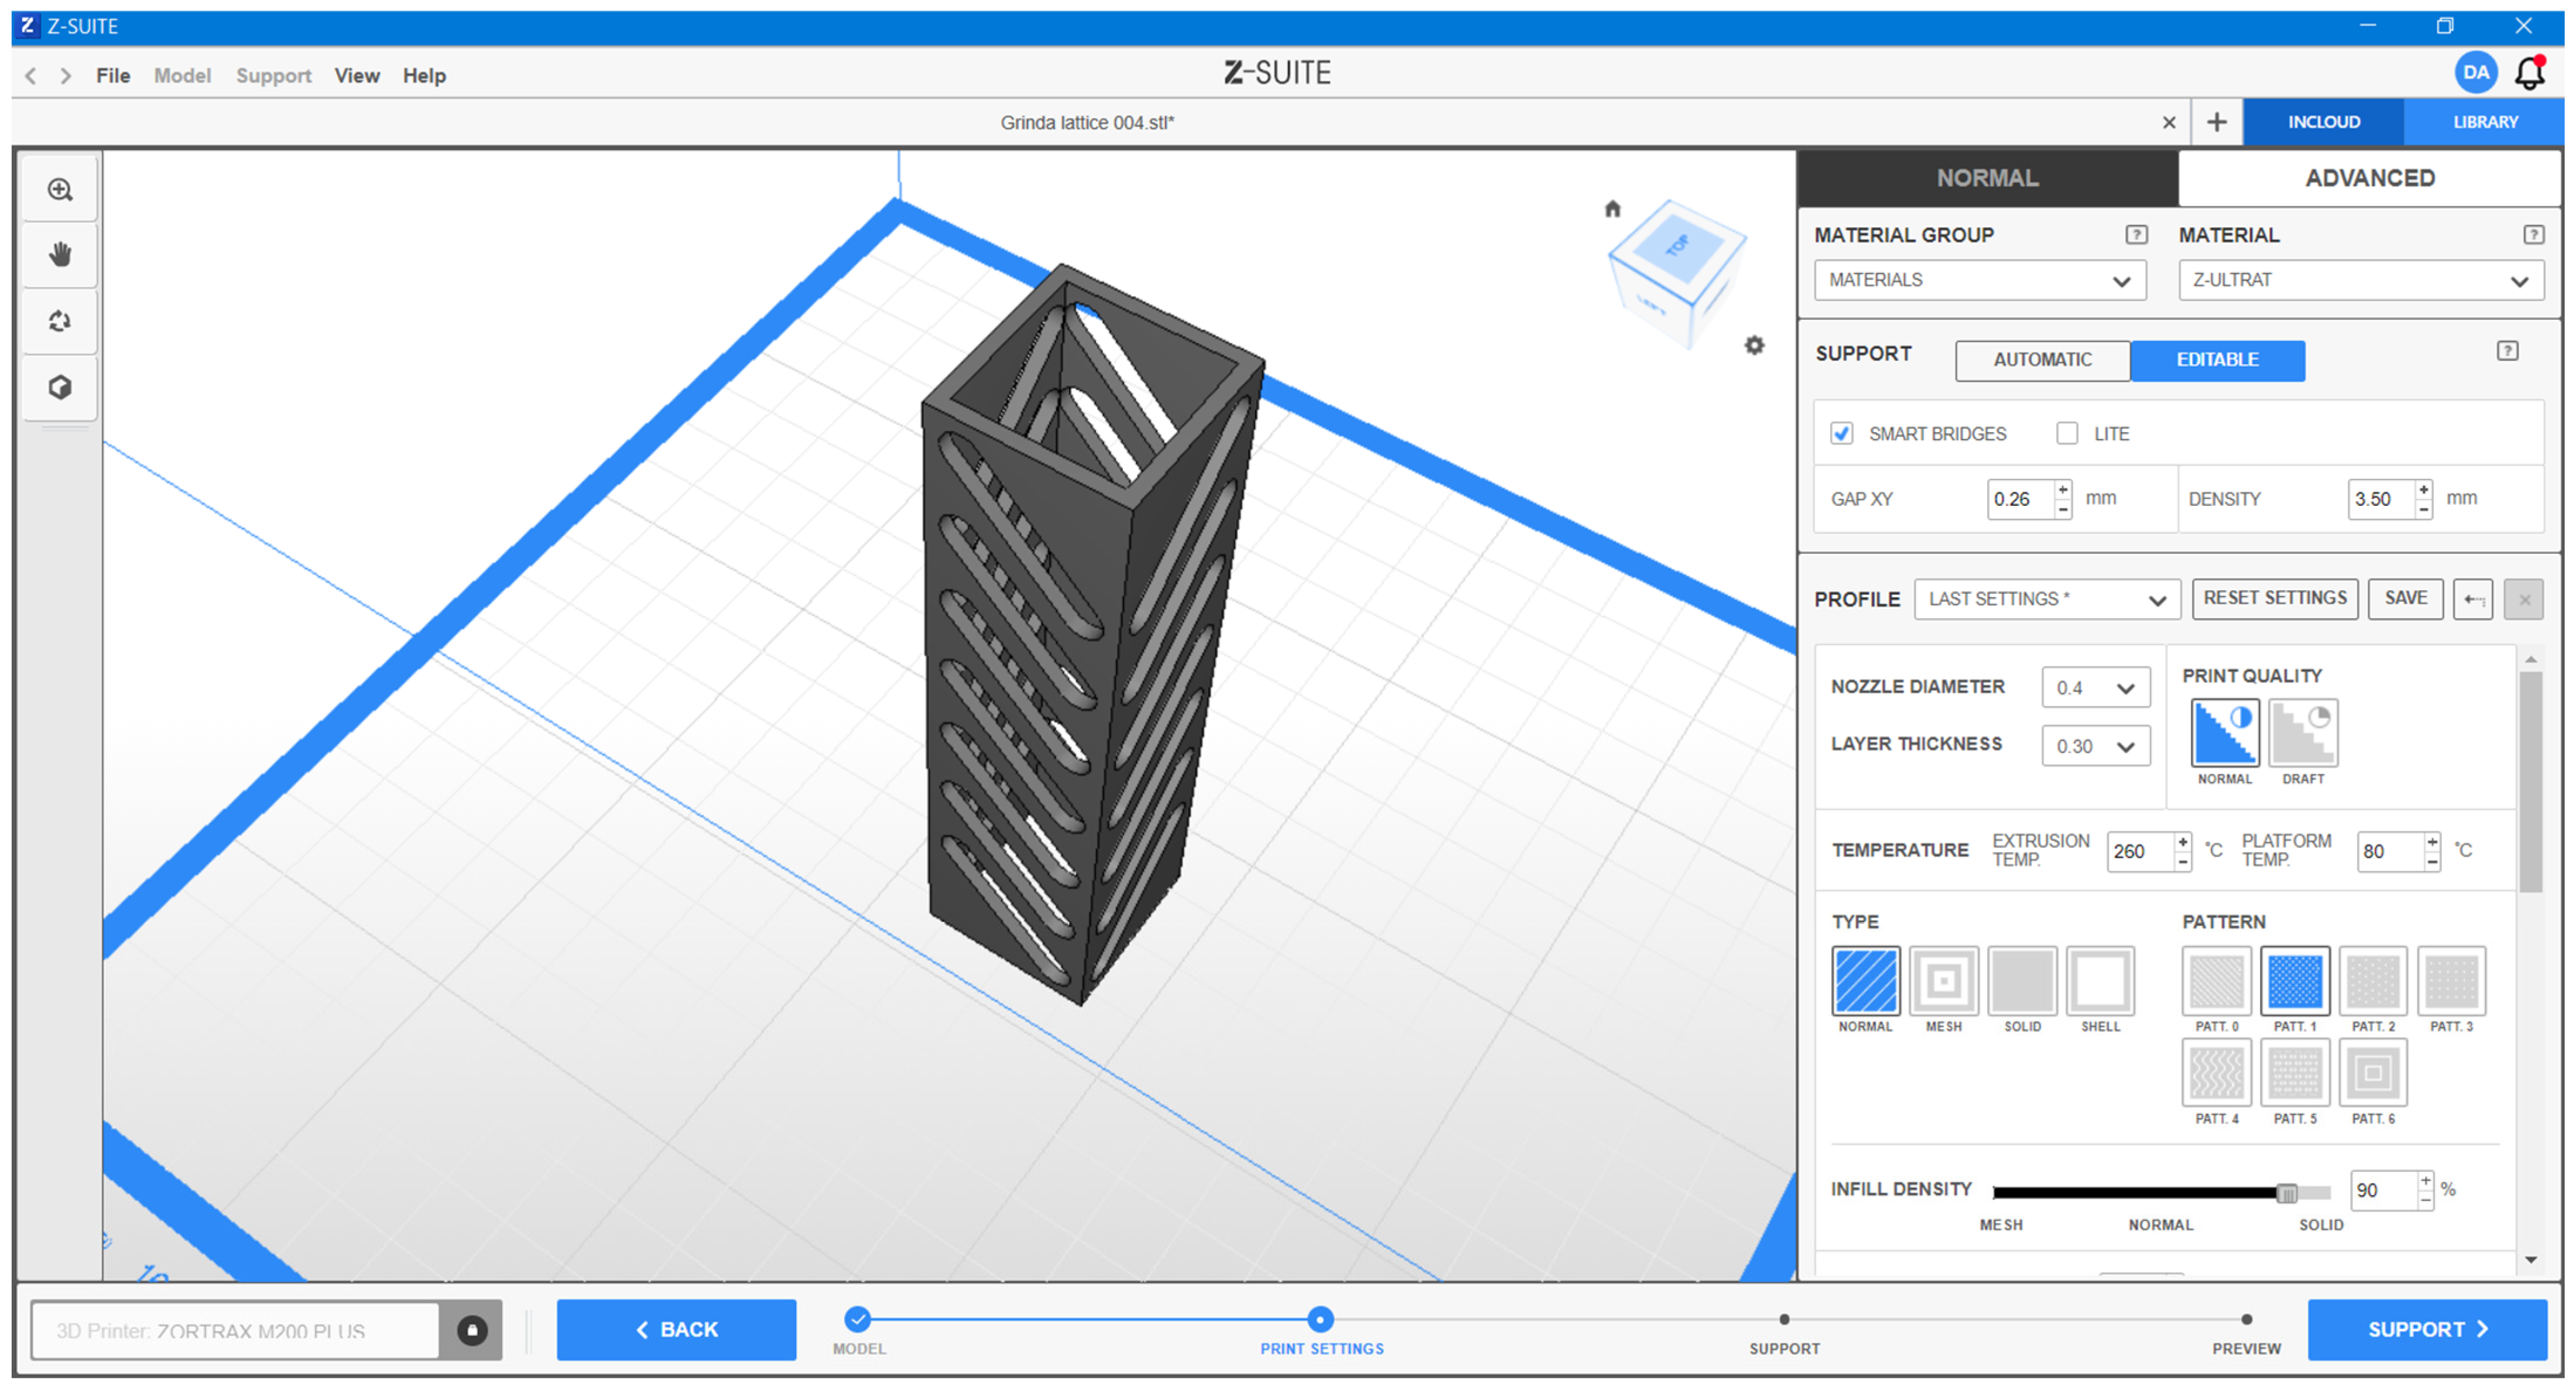Uncheck the Smart Bridges checkbox
The width and height of the screenshot is (2576, 1390).
1841,433
